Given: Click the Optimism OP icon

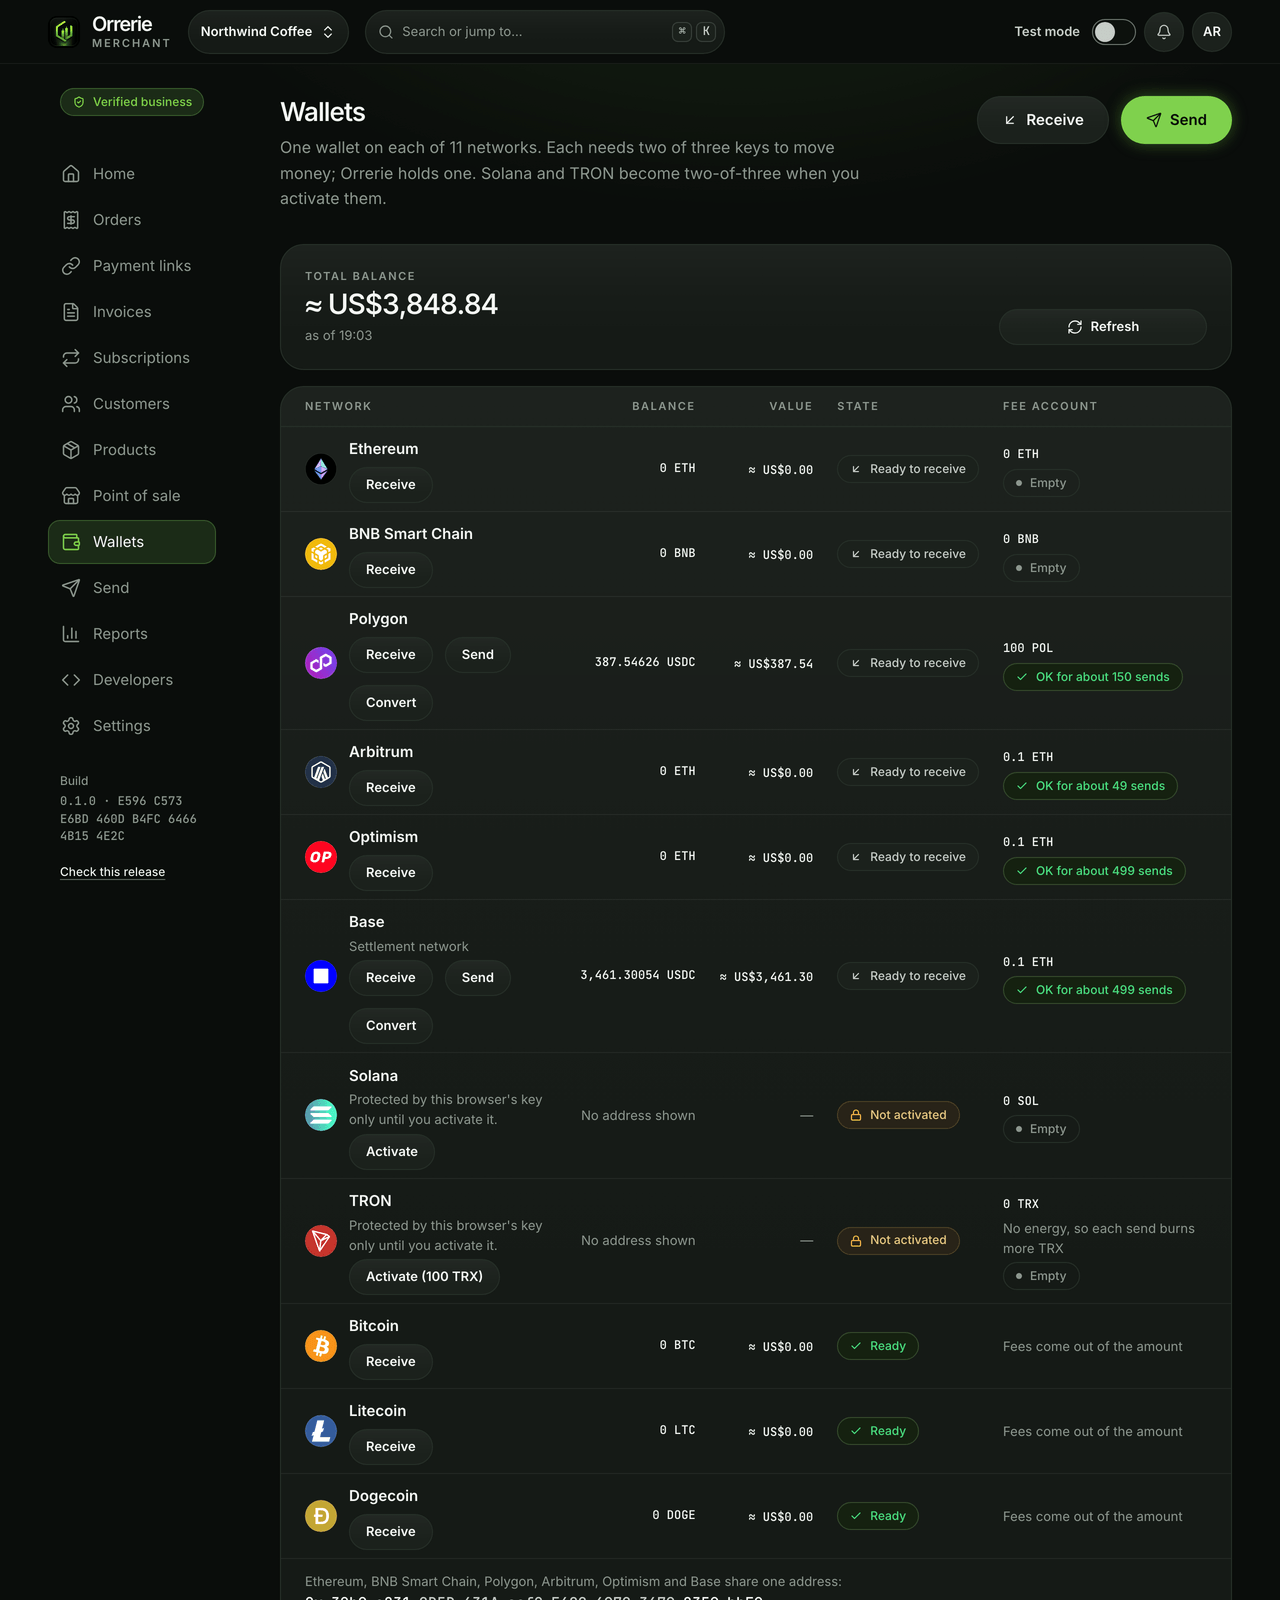Looking at the screenshot, I should pyautogui.click(x=321, y=856).
